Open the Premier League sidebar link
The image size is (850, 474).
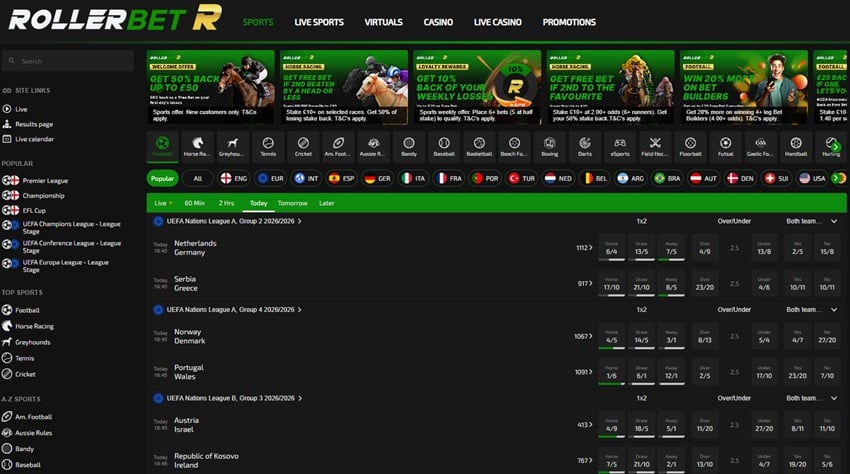pos(35,181)
